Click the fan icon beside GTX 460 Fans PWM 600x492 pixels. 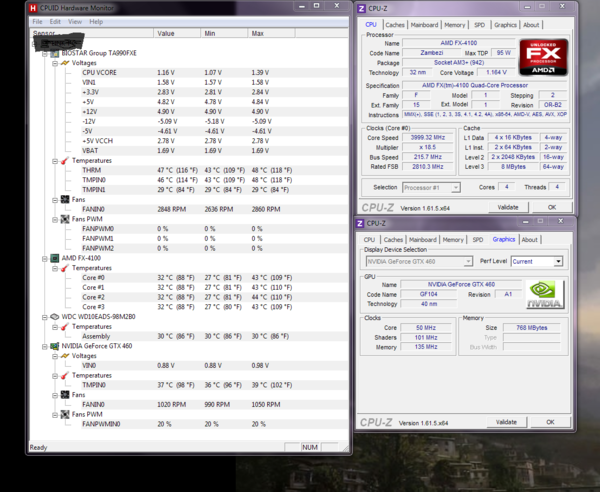(x=65, y=414)
